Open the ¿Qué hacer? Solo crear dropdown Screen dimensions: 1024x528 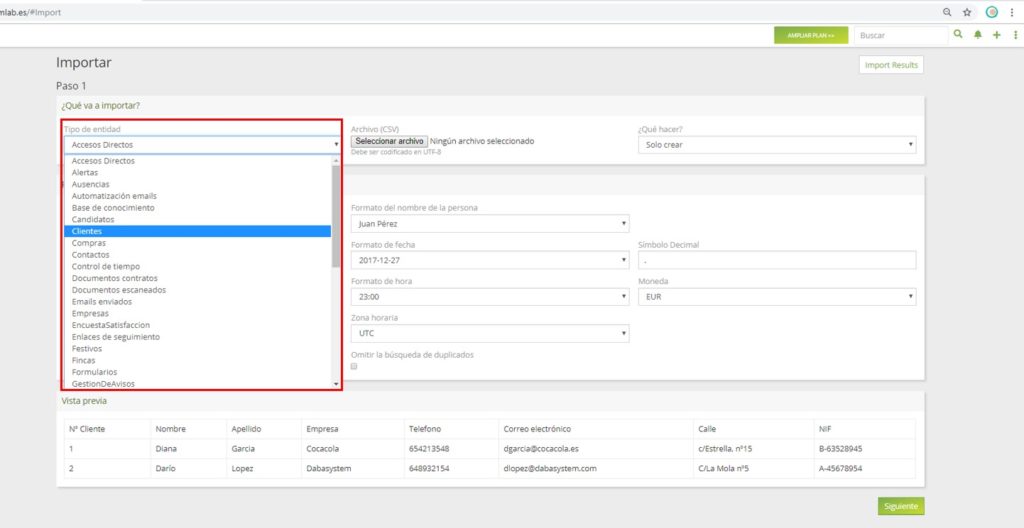(x=776, y=144)
